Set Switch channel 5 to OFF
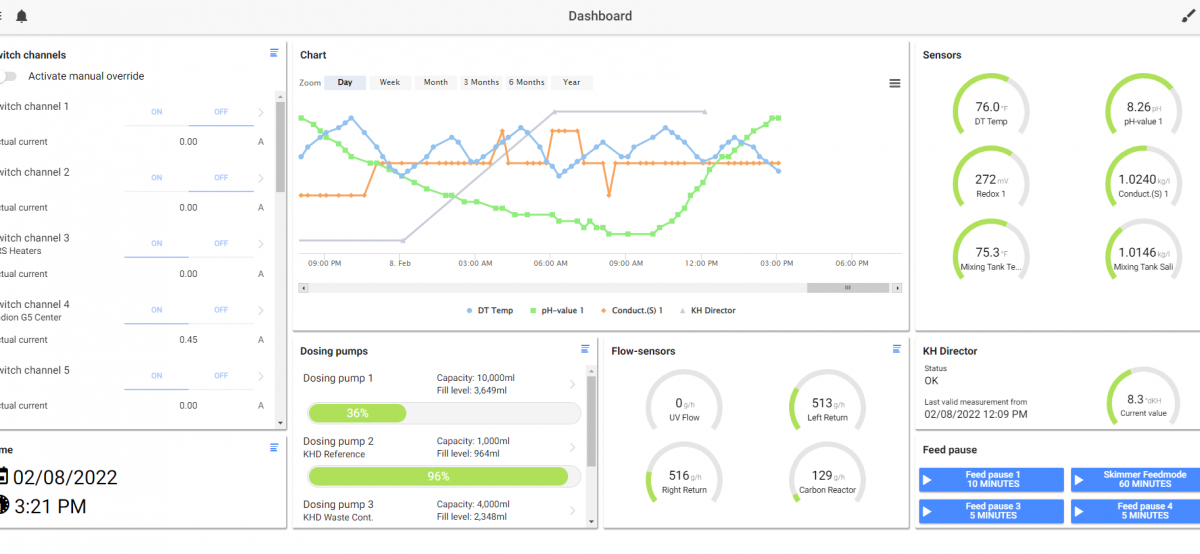The height and width of the screenshot is (554, 1200). tap(221, 376)
